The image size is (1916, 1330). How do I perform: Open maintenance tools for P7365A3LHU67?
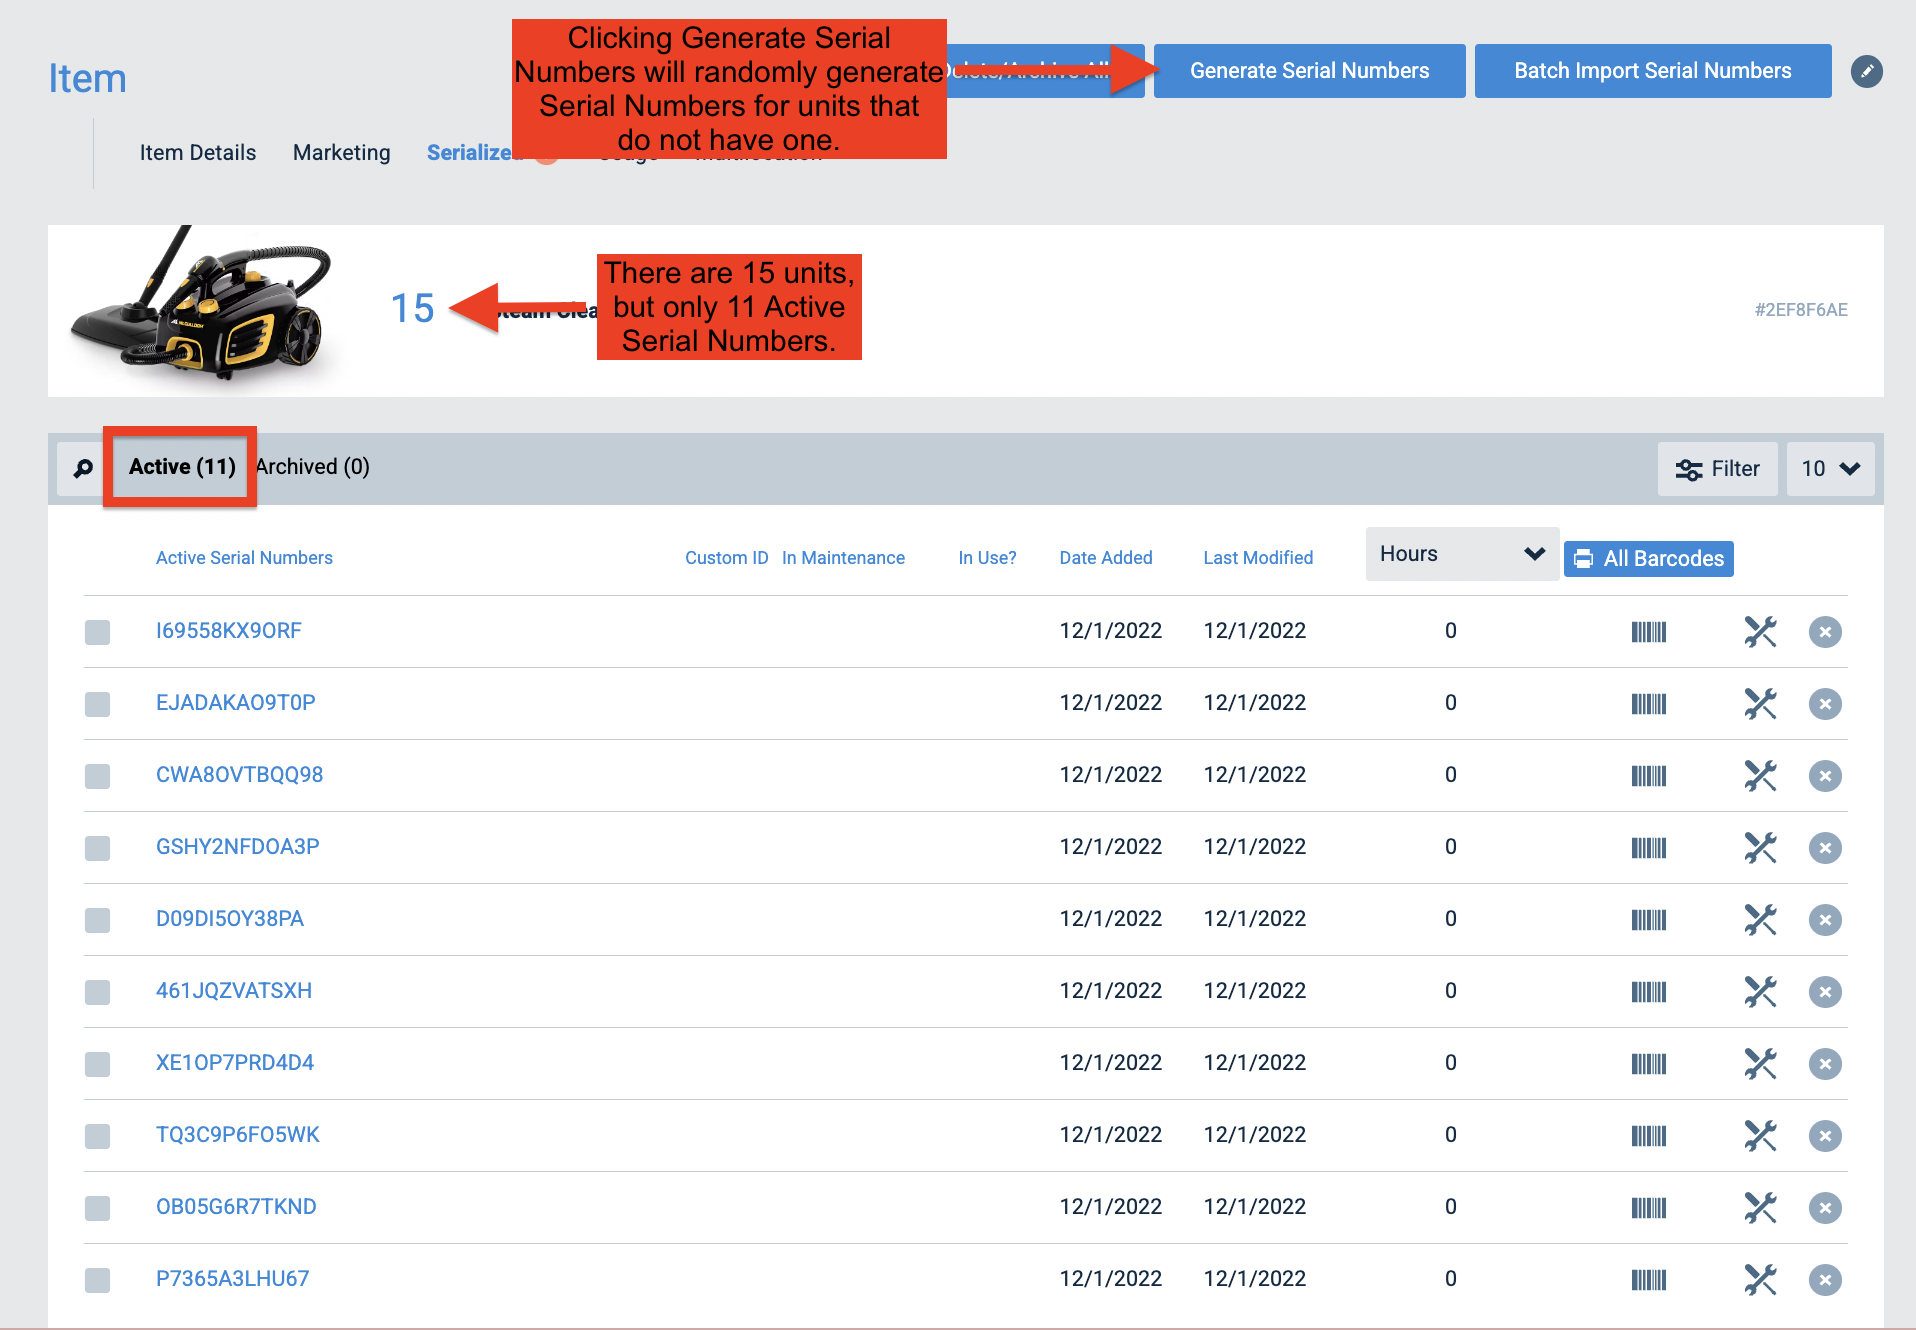[1760, 1279]
